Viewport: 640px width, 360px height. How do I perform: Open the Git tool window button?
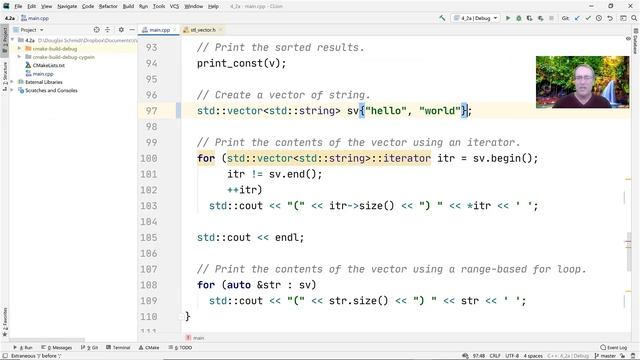[89, 347]
